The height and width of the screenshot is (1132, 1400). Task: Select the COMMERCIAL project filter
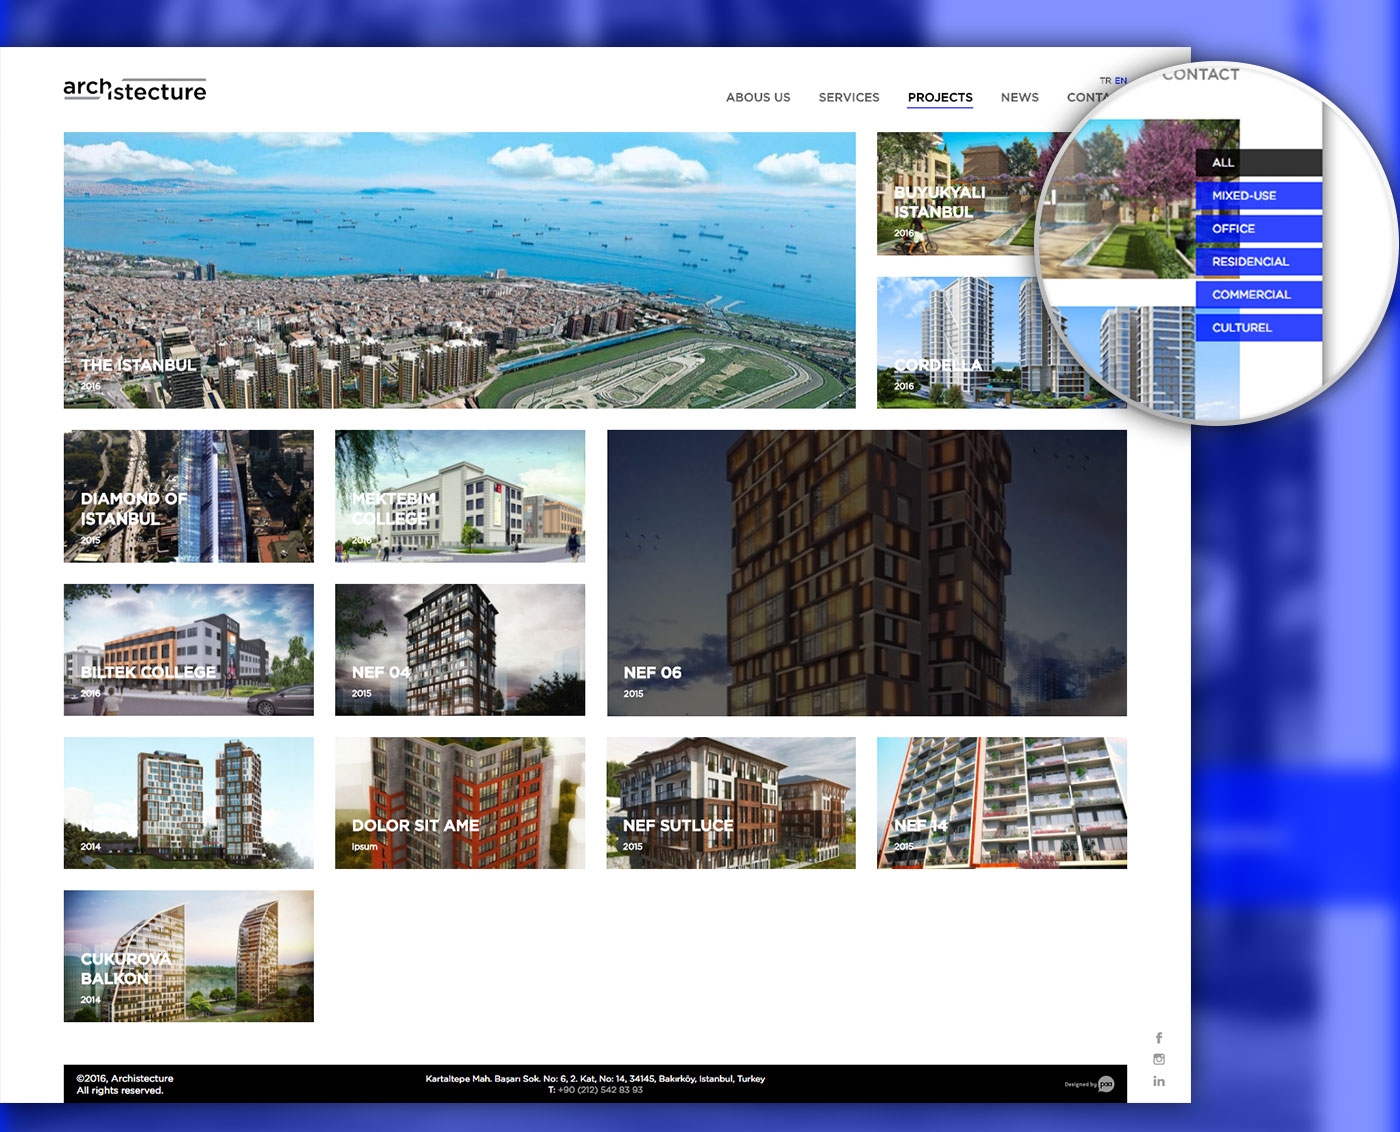1258,294
